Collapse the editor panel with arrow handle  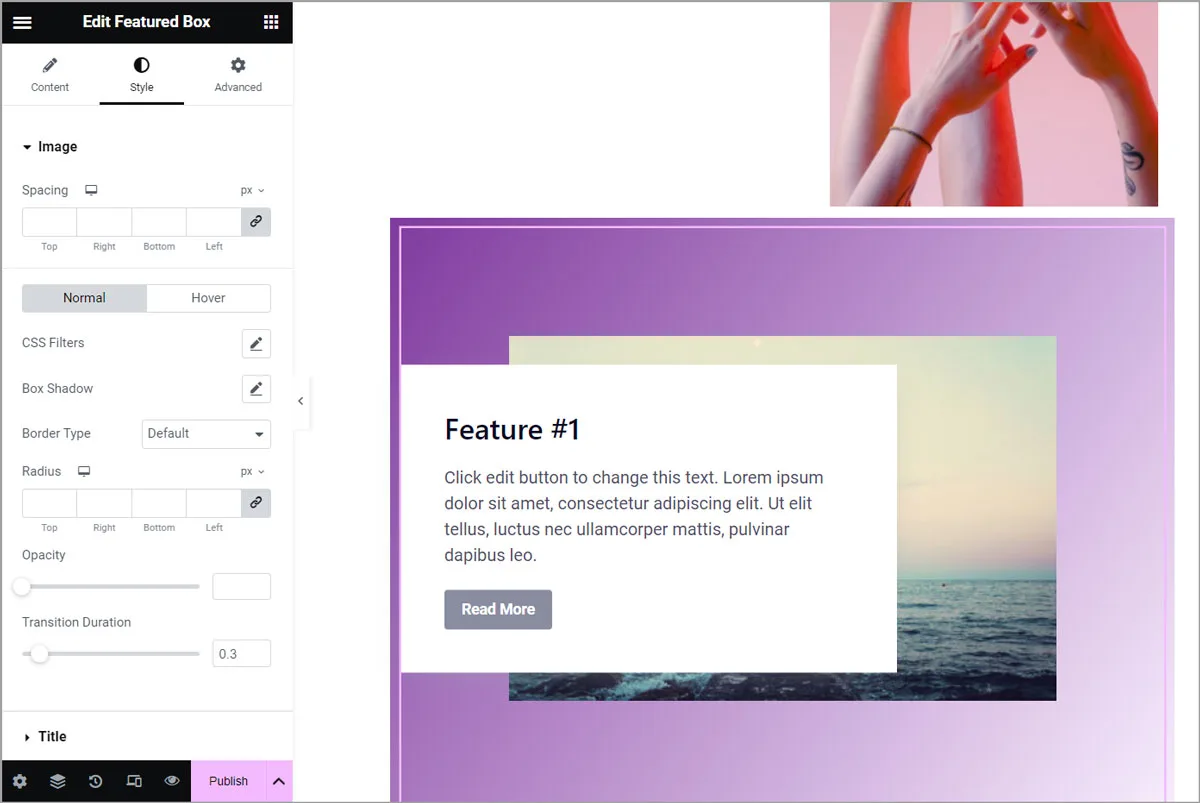[300, 401]
